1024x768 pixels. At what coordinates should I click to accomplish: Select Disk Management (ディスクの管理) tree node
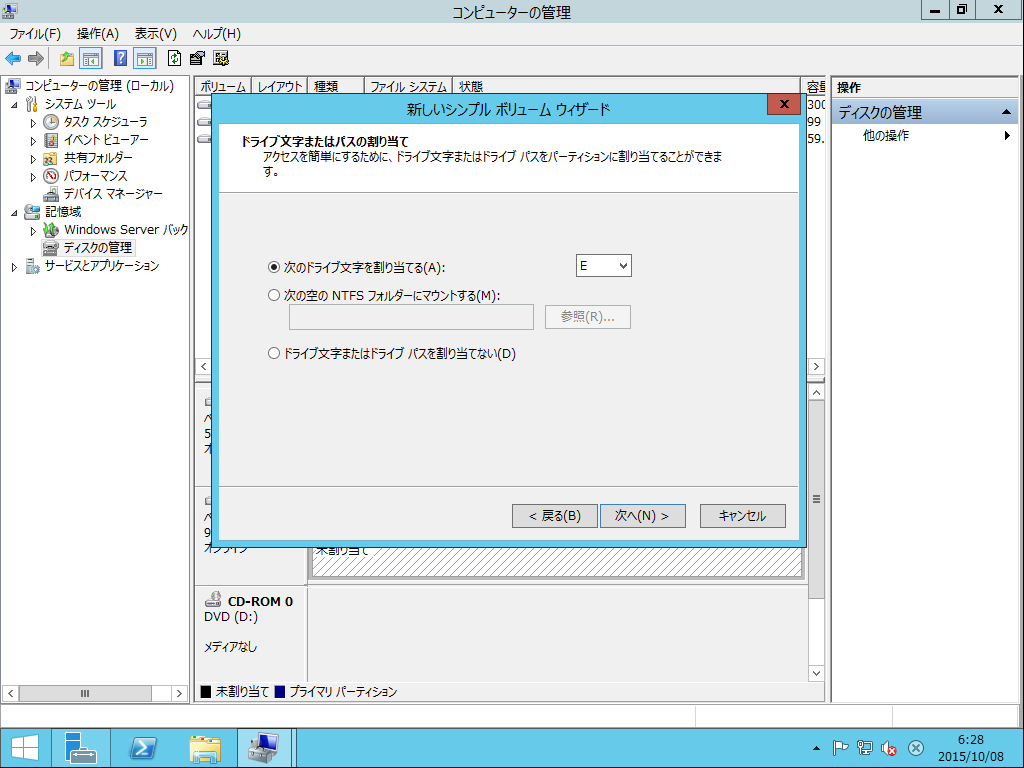(x=97, y=248)
